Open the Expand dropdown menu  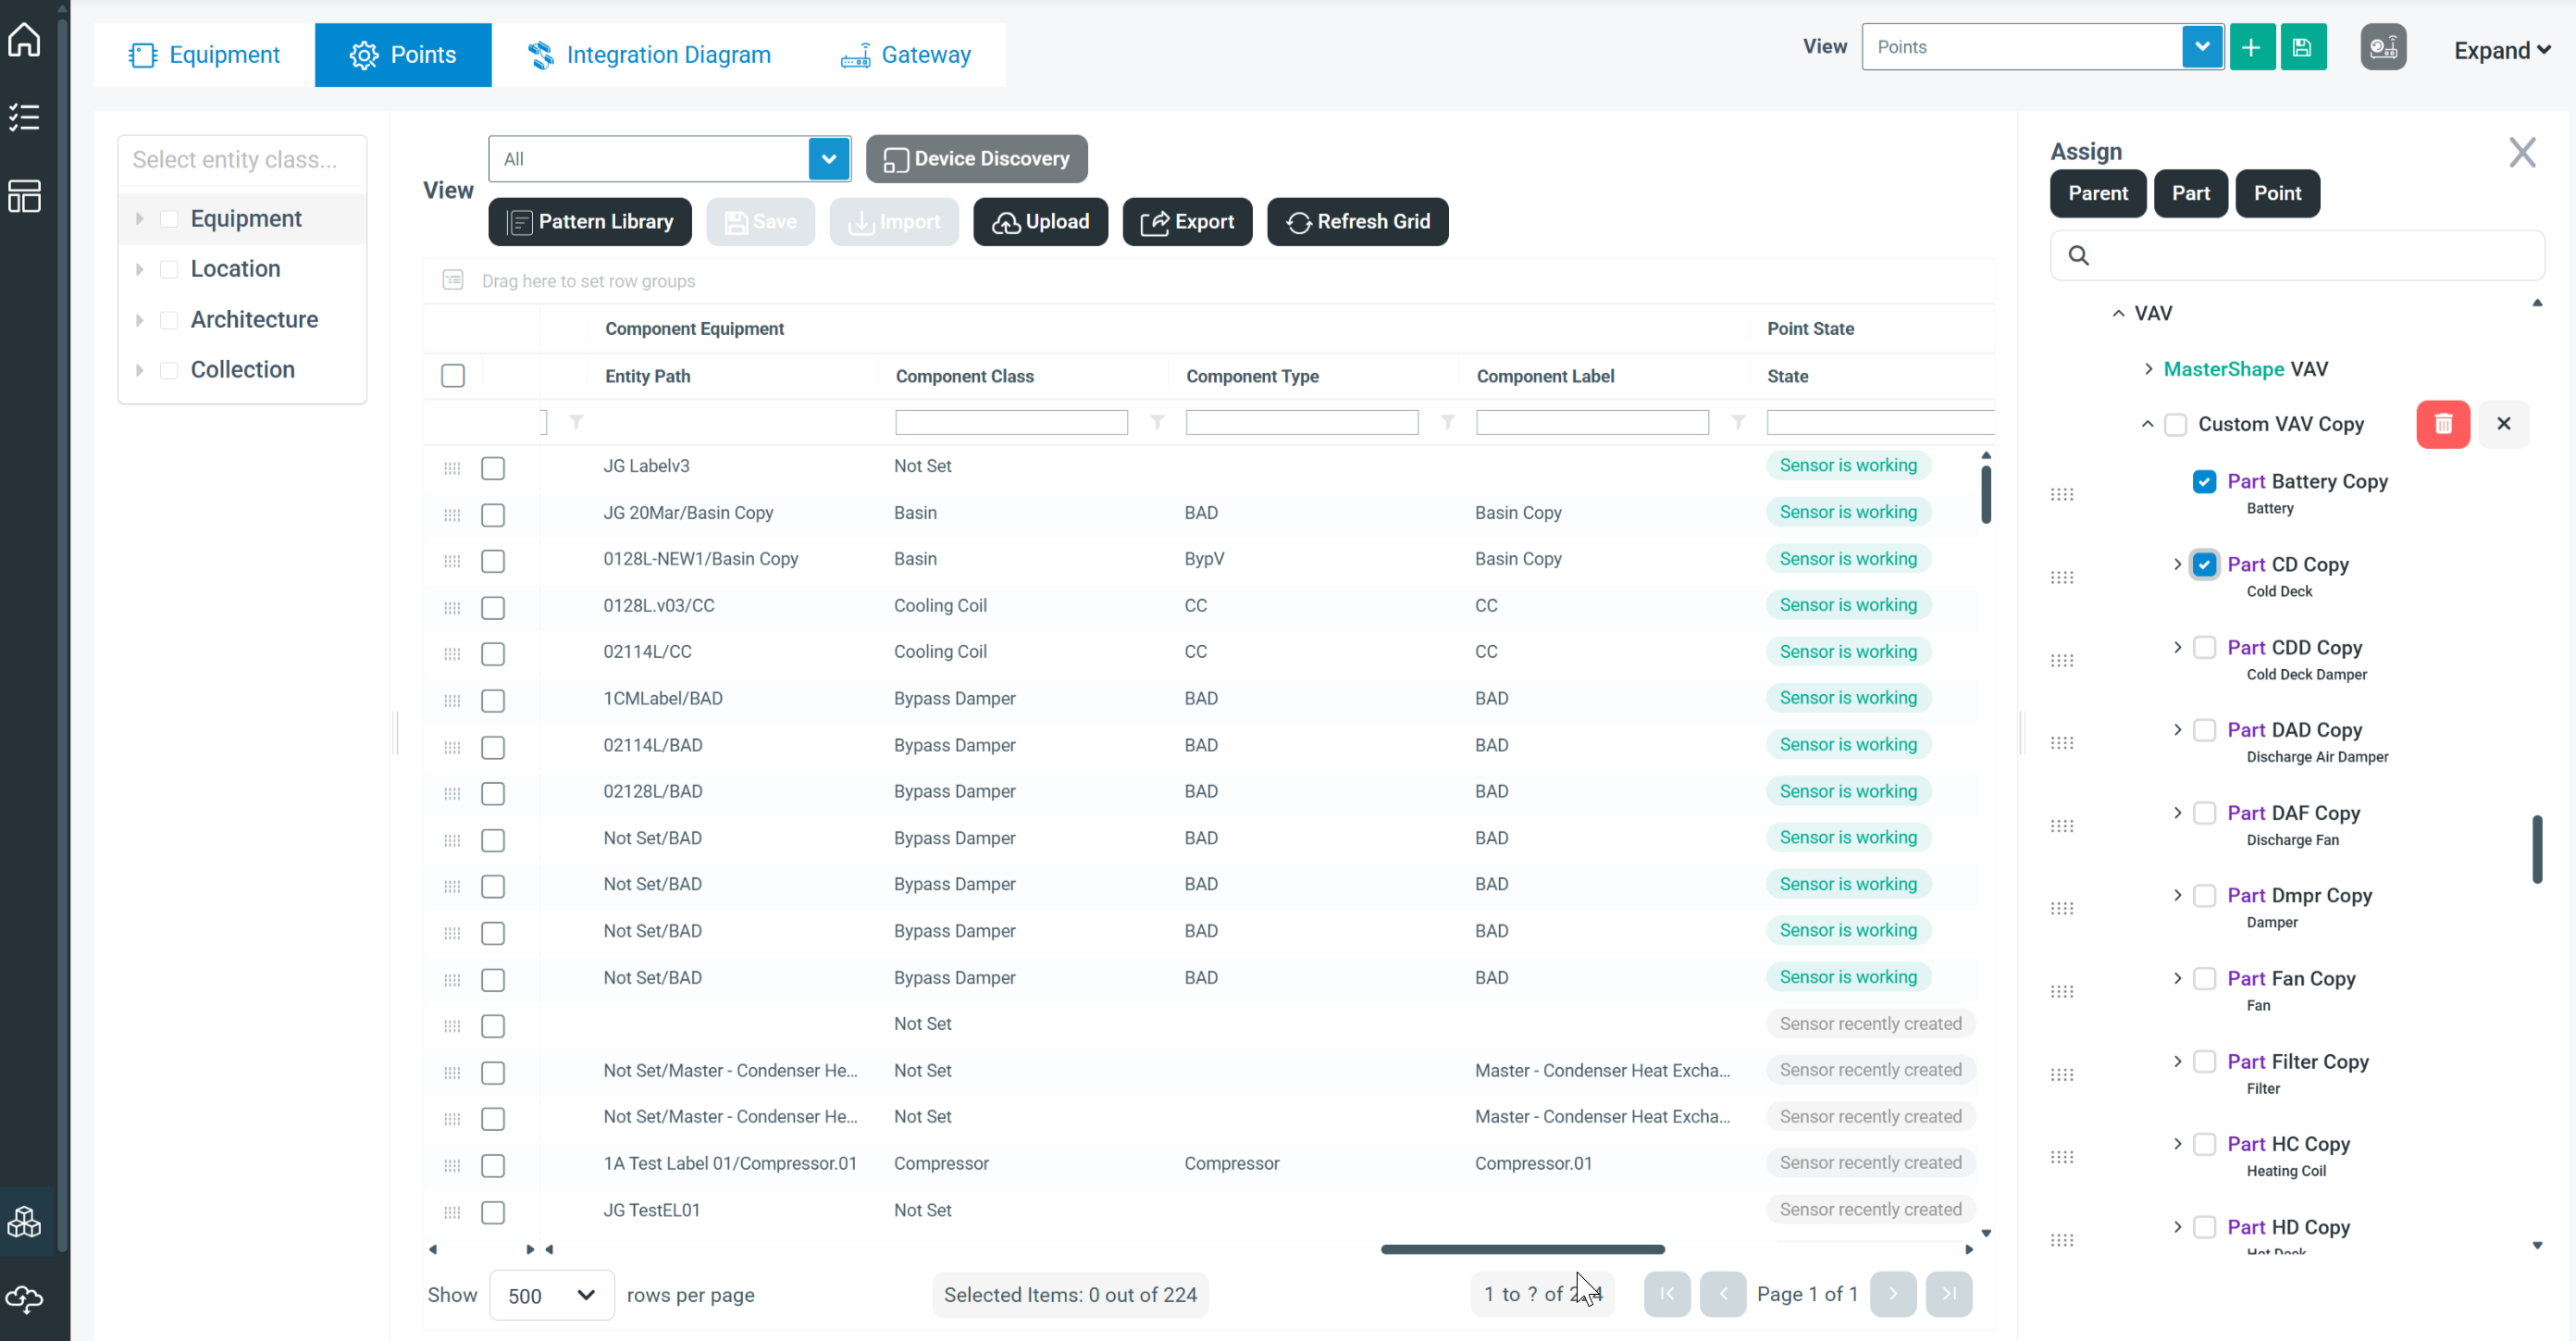click(2501, 50)
